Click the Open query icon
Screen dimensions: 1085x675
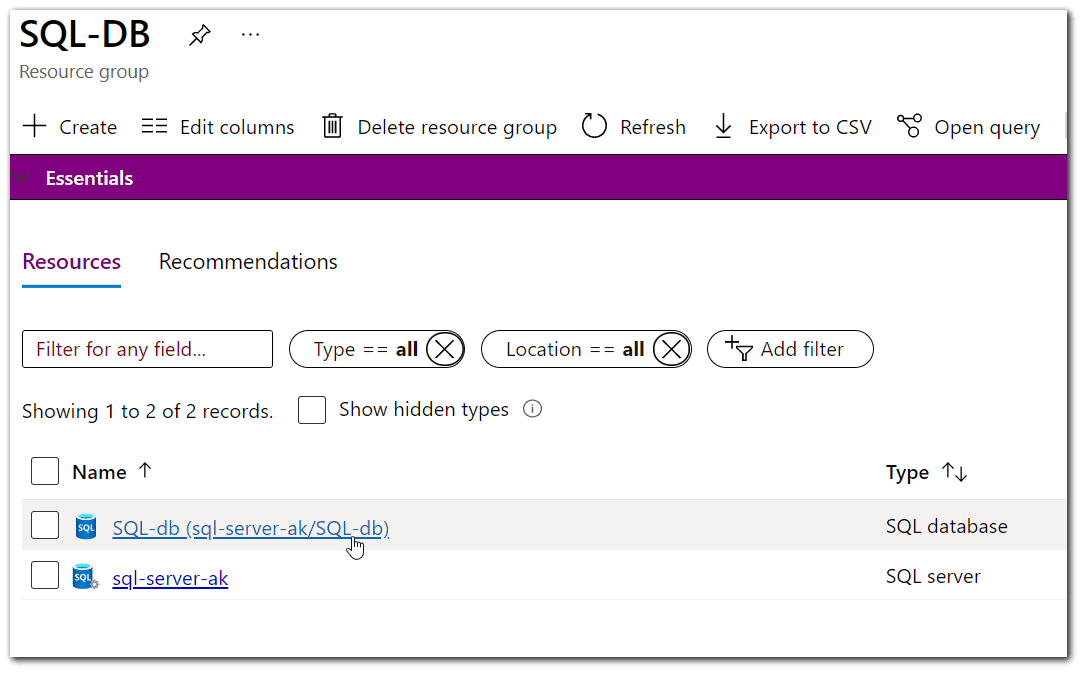click(909, 126)
